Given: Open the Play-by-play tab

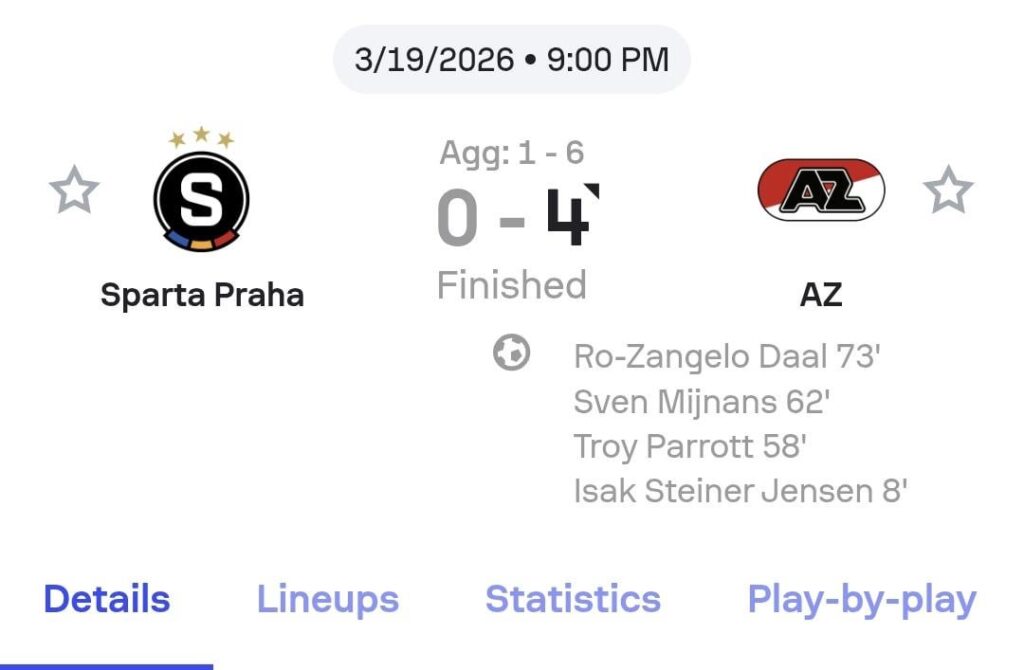Looking at the screenshot, I should click(x=859, y=598).
